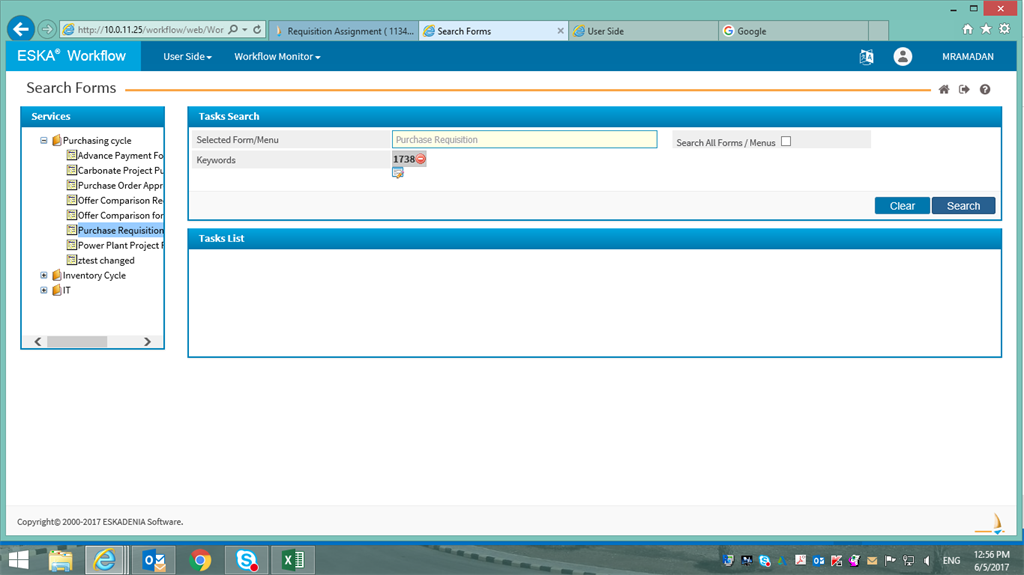Viewport: 1024px width, 575px height.
Task: Click the ENG language indicator in tray
Action: (952, 561)
